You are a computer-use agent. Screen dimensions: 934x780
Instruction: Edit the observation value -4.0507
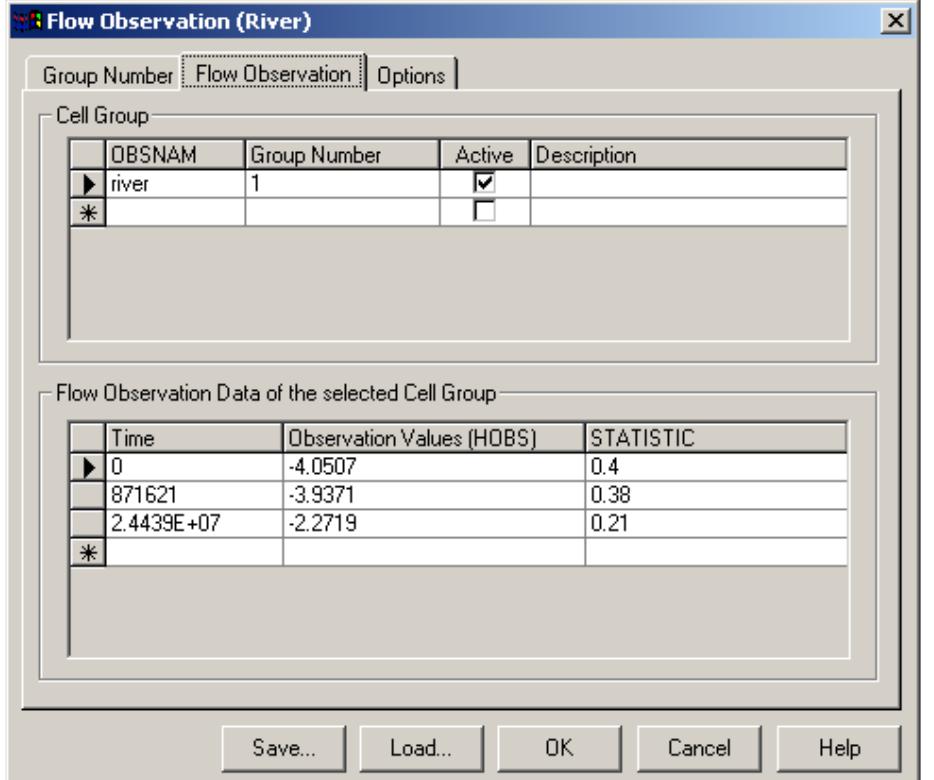pyautogui.click(x=330, y=465)
